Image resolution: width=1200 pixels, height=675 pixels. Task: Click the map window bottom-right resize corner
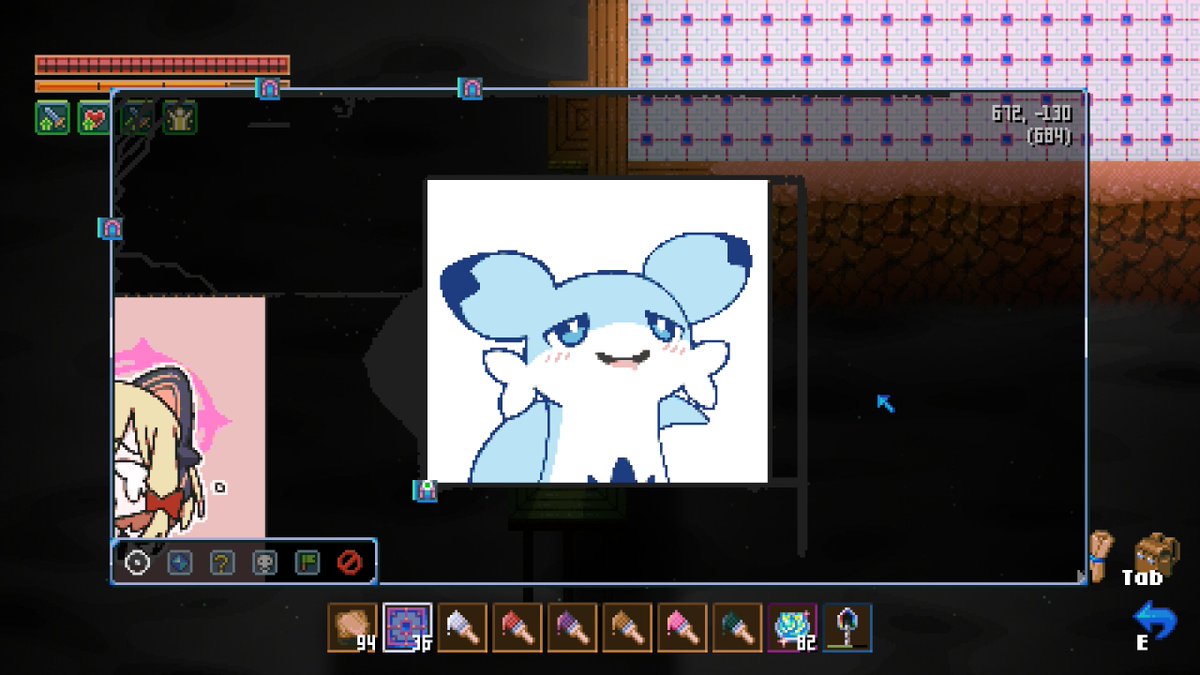[x=1080, y=577]
